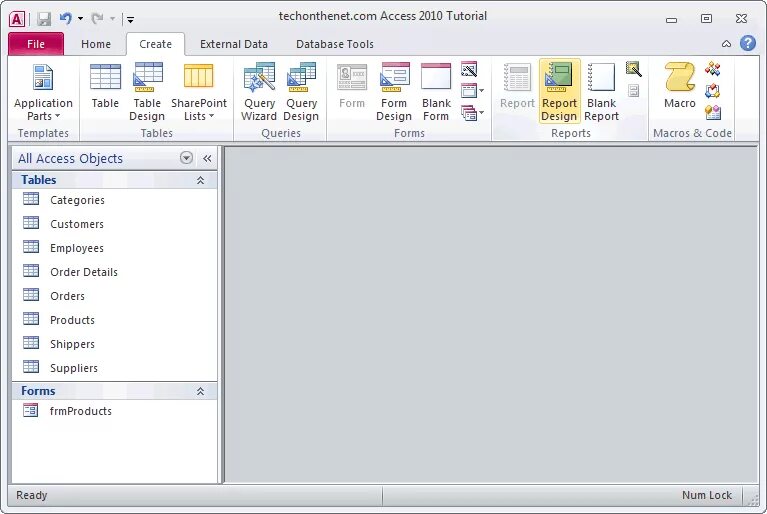Click Num Lock in the status bar
This screenshot has height=514, width=767.
click(x=707, y=495)
